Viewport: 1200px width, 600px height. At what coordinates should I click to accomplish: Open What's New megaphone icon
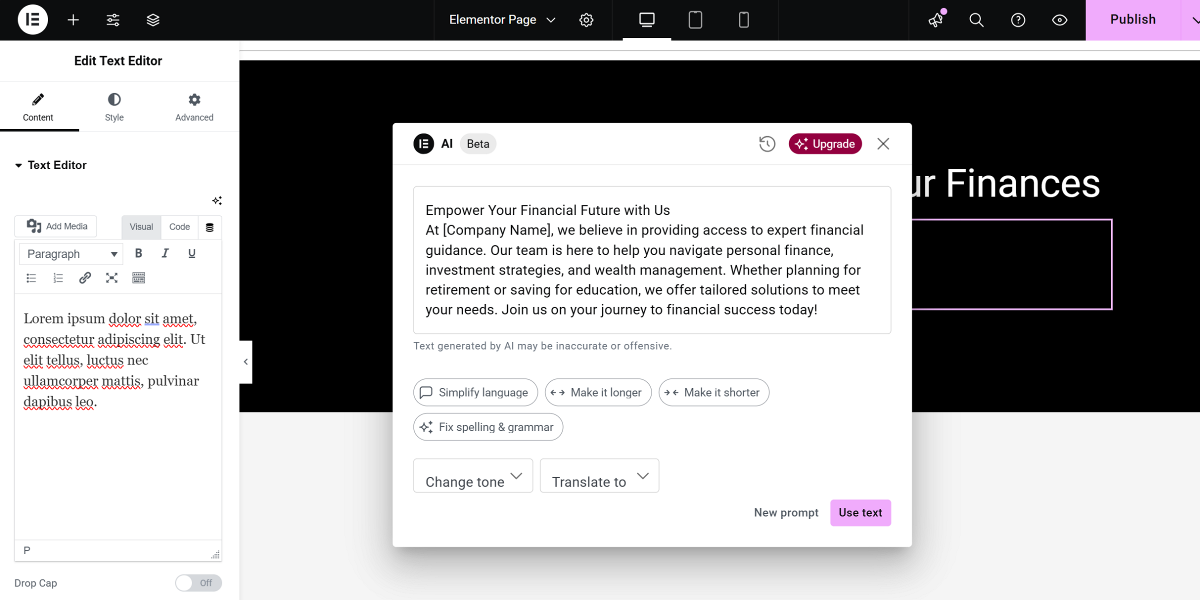(935, 20)
